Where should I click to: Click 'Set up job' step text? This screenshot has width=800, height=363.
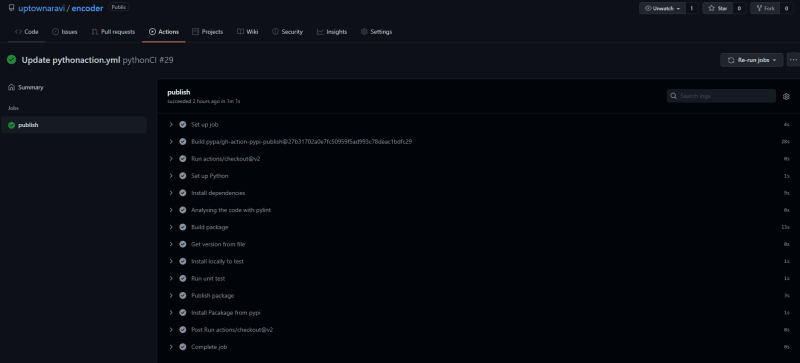point(205,125)
